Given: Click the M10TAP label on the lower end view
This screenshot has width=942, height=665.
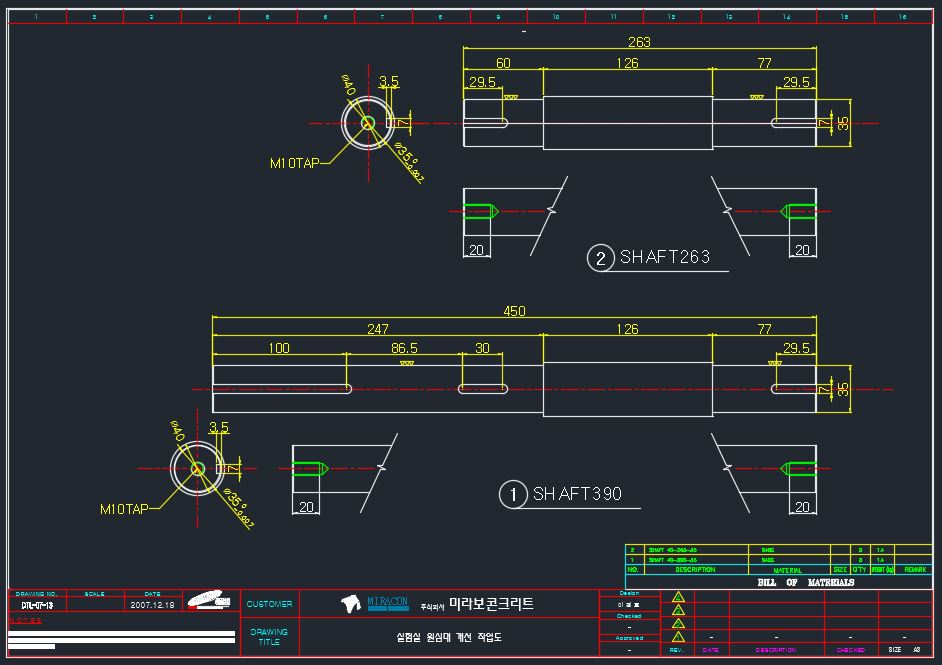Looking at the screenshot, I should tap(124, 509).
